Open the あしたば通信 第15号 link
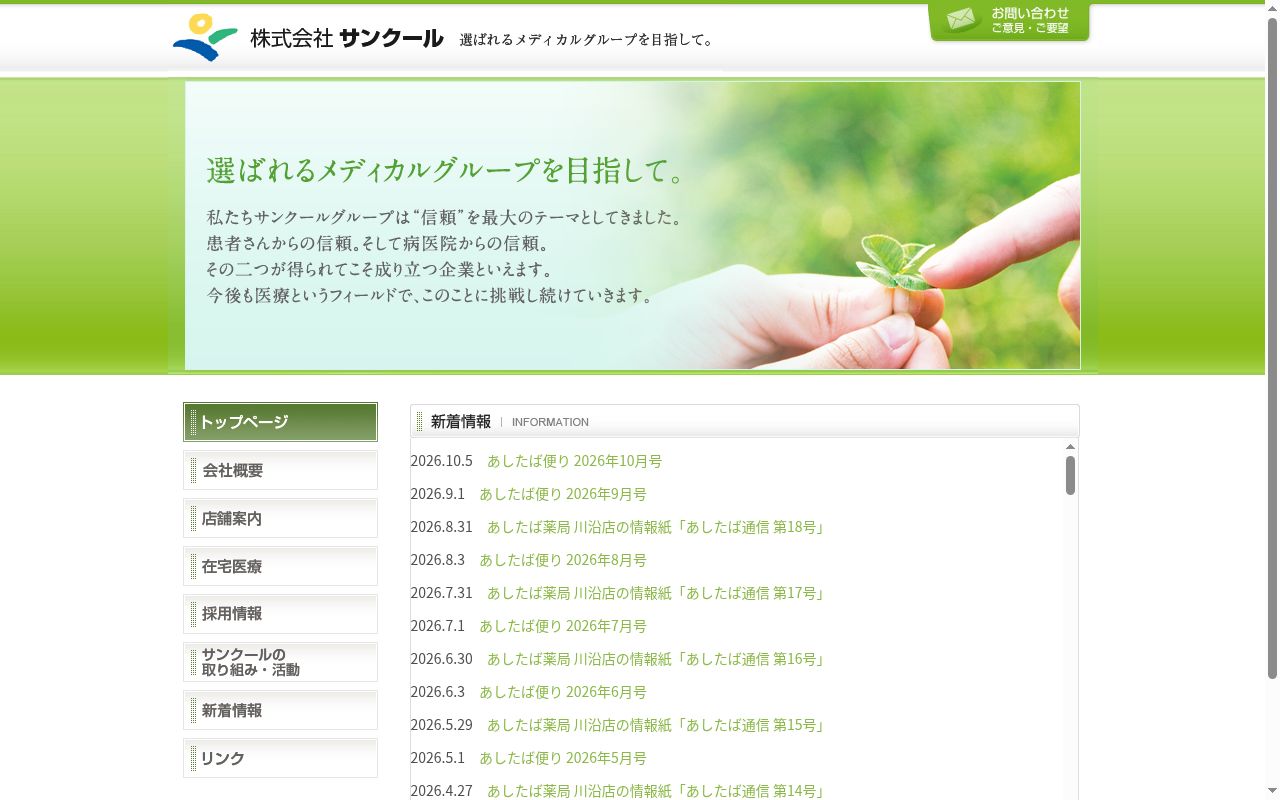 (657, 725)
